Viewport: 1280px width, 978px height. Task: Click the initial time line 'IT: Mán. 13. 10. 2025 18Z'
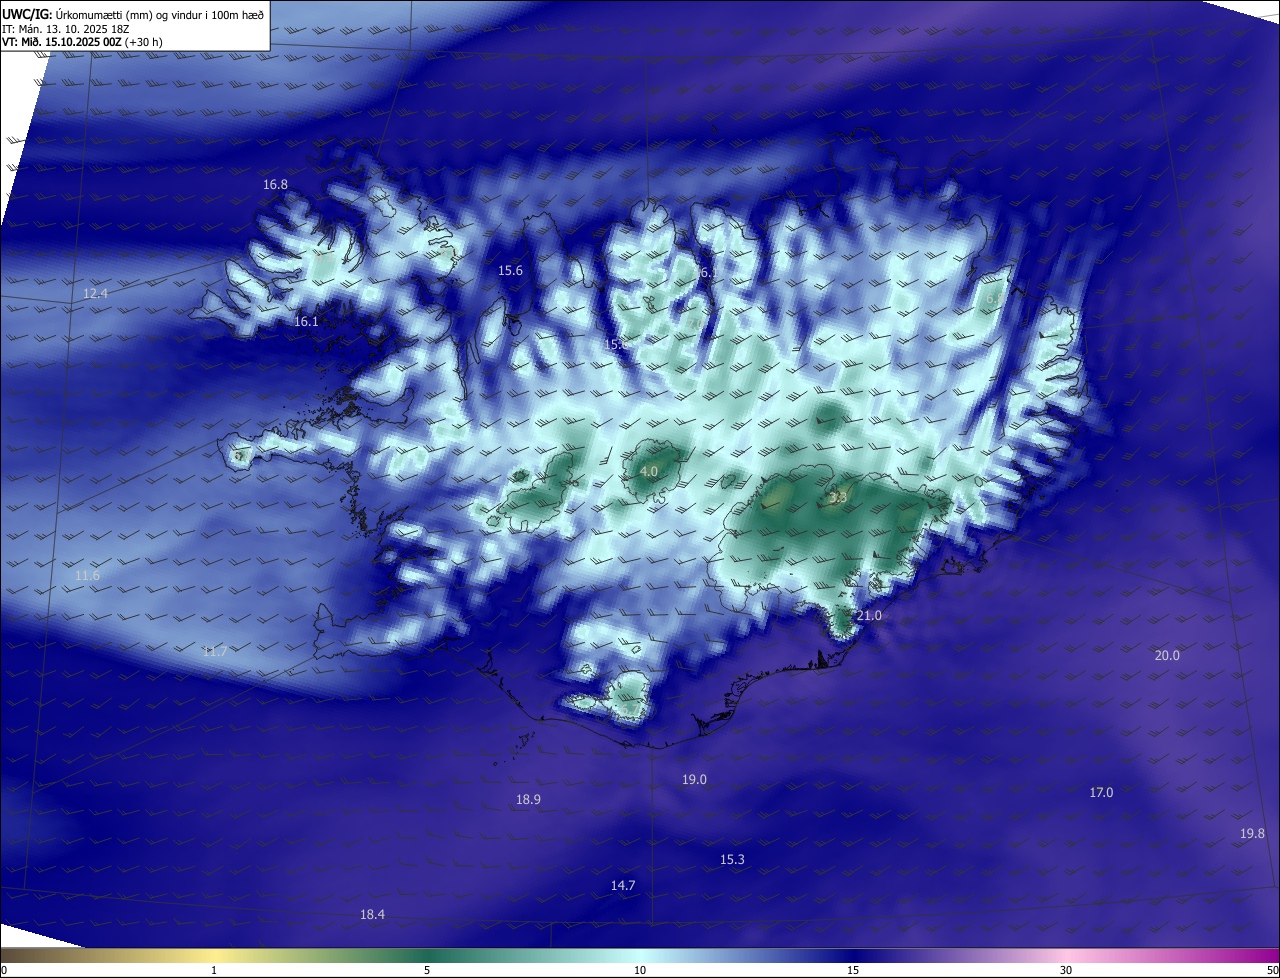click(x=65, y=29)
